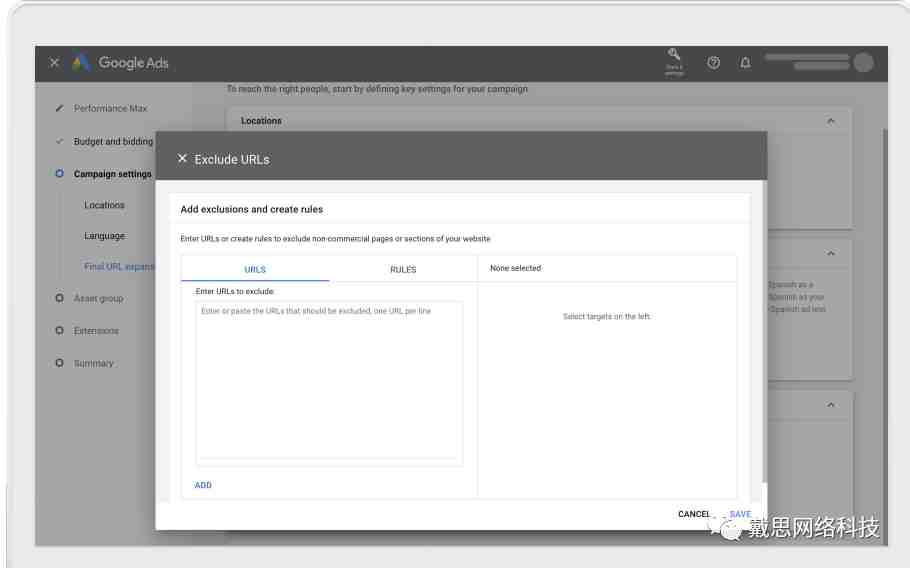Open Performance Max in the sidebar

(110, 108)
